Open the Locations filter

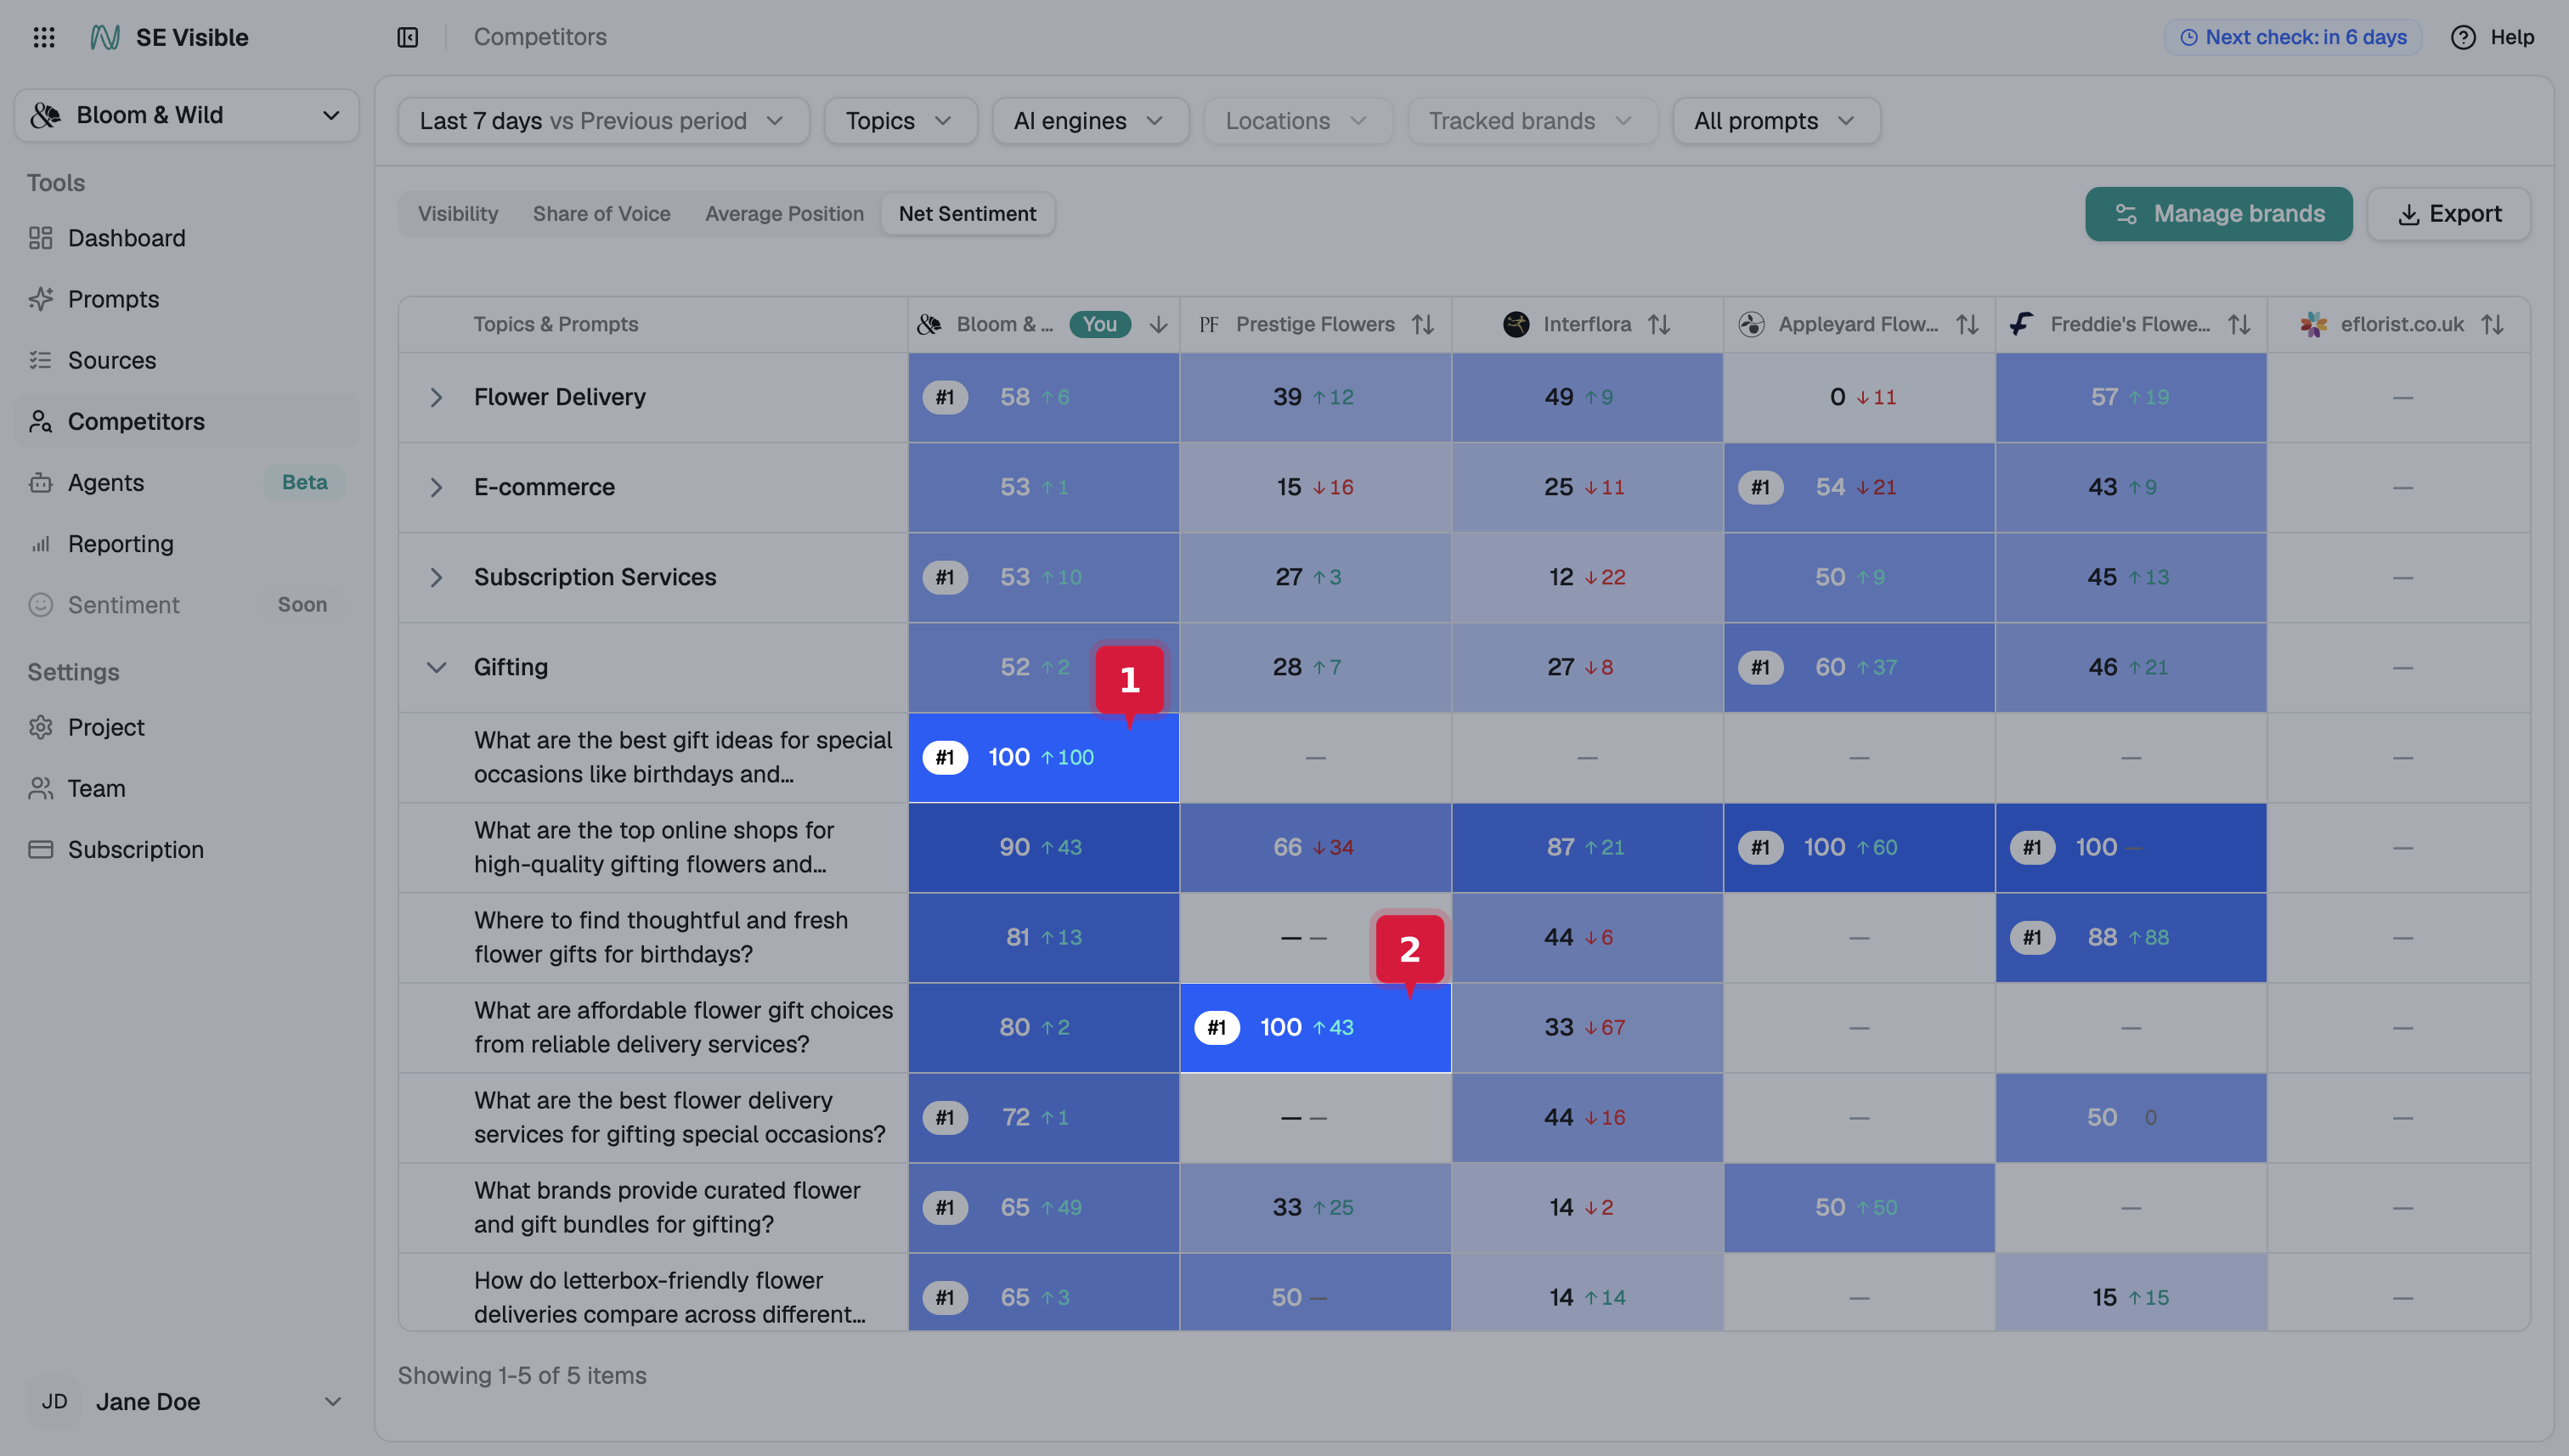pyautogui.click(x=1297, y=121)
